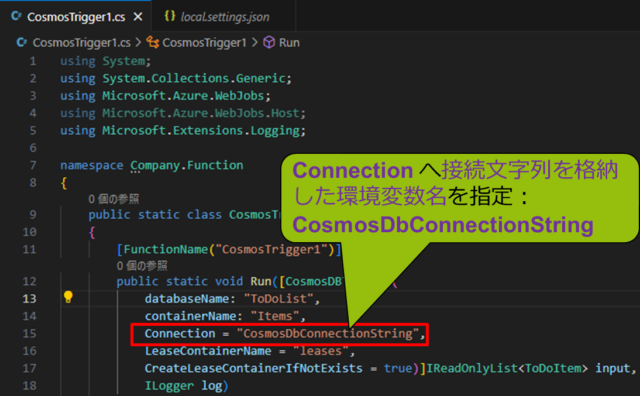Click 'public static void Run' on line 12
Image resolution: width=640 pixels, height=396 pixels.
pyautogui.click(x=194, y=281)
